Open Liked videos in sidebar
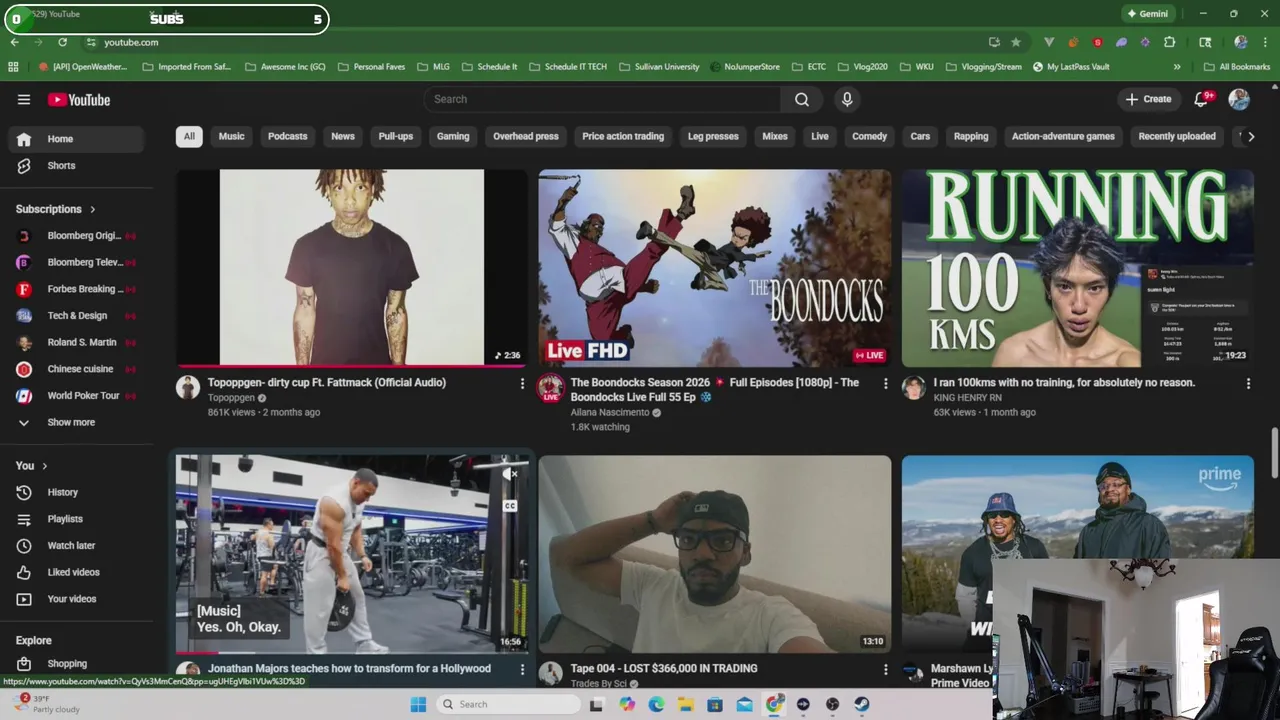 76,572
